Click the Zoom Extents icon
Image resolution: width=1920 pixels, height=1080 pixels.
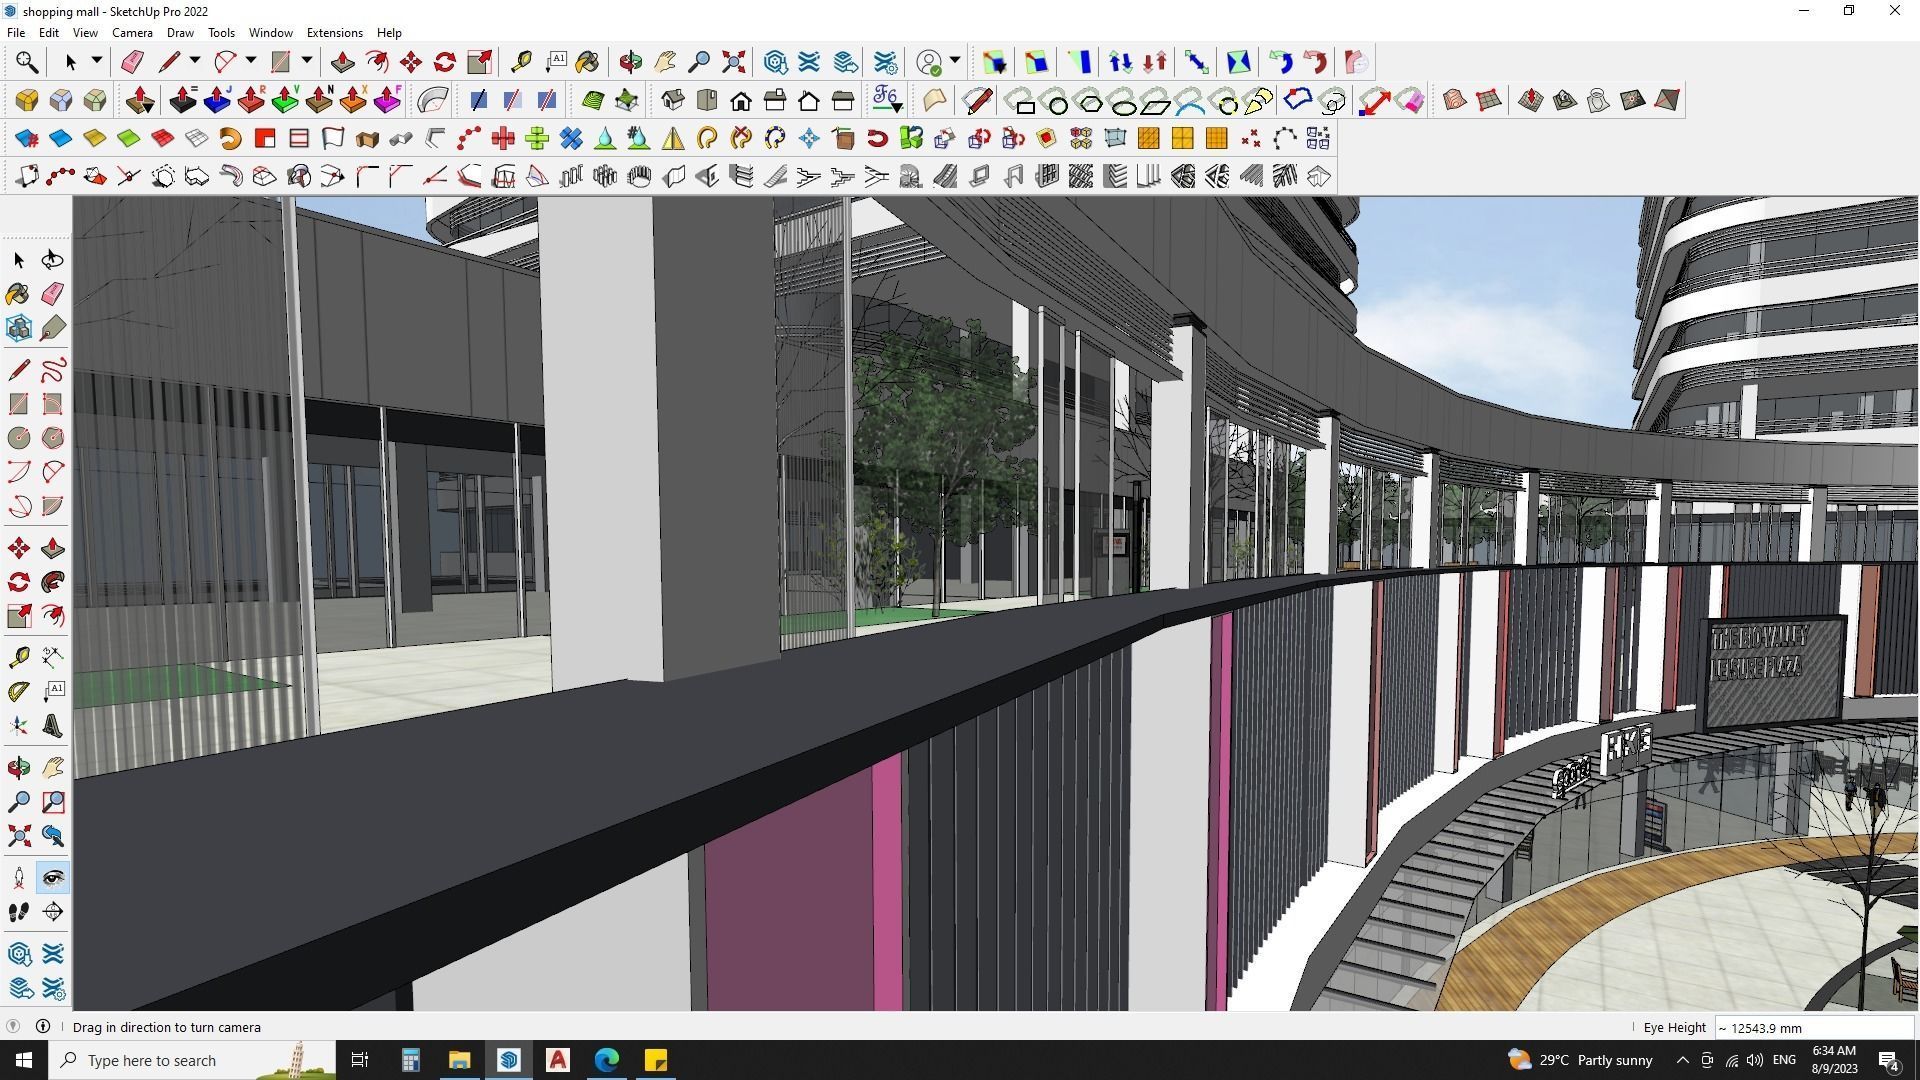[x=733, y=62]
